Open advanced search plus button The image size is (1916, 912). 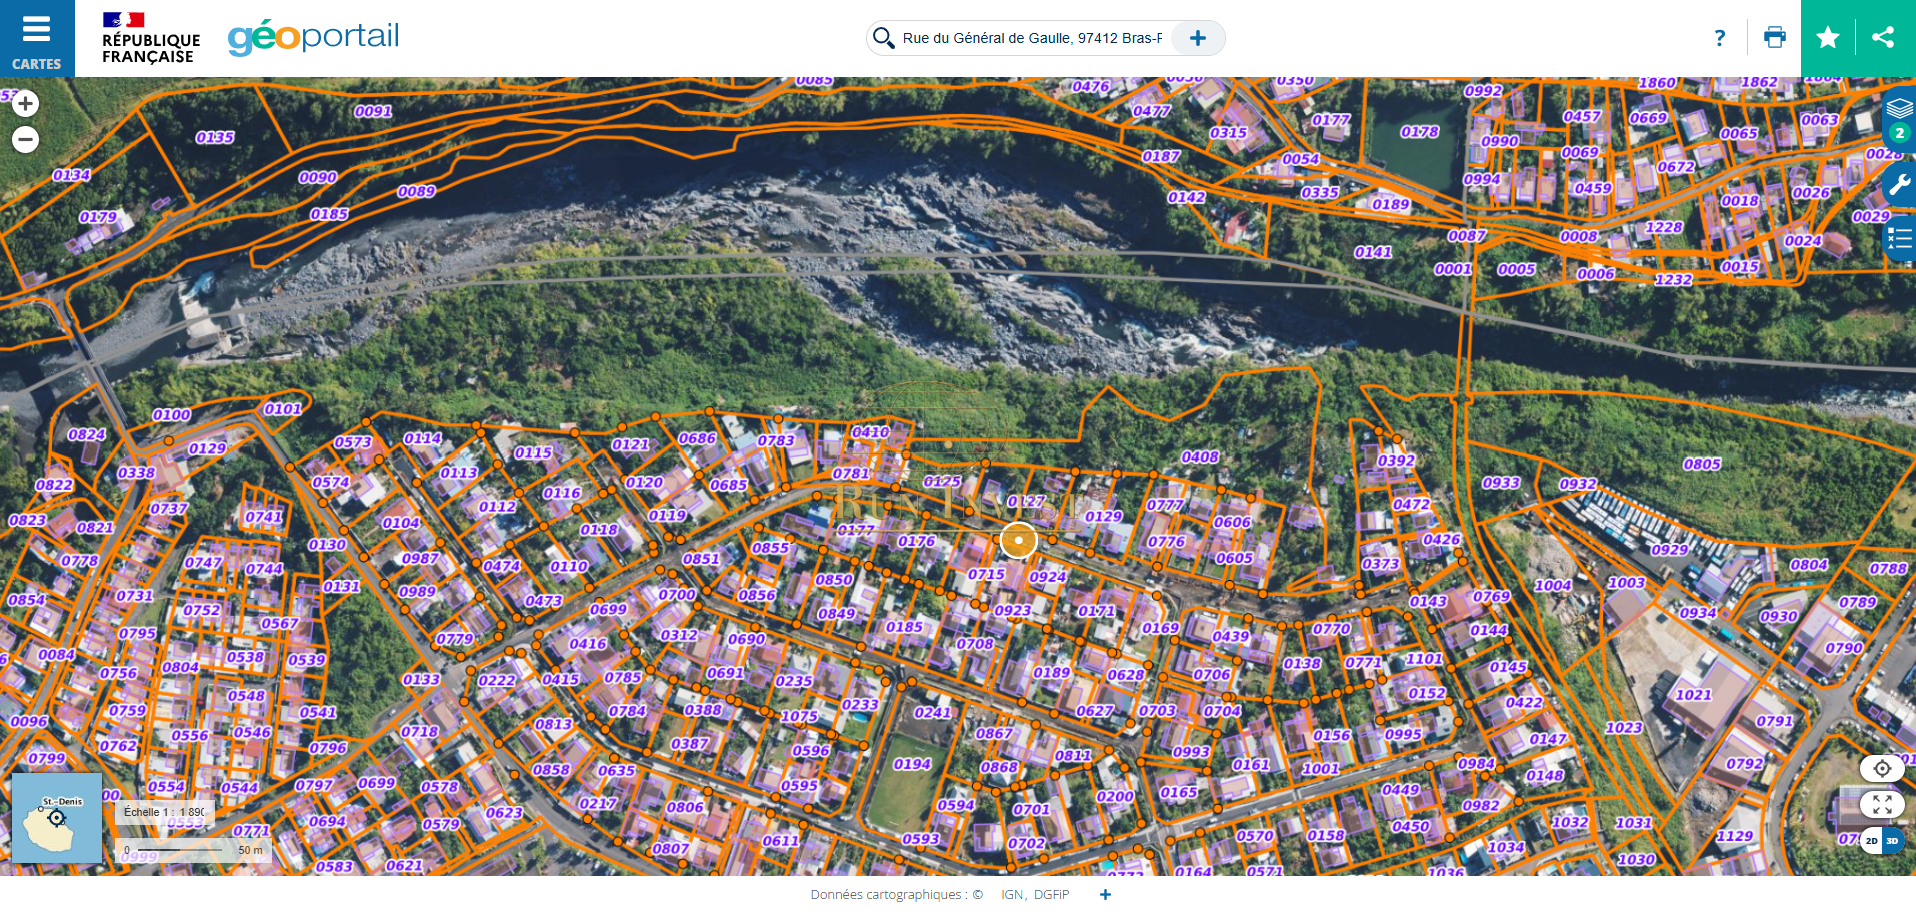tap(1197, 38)
